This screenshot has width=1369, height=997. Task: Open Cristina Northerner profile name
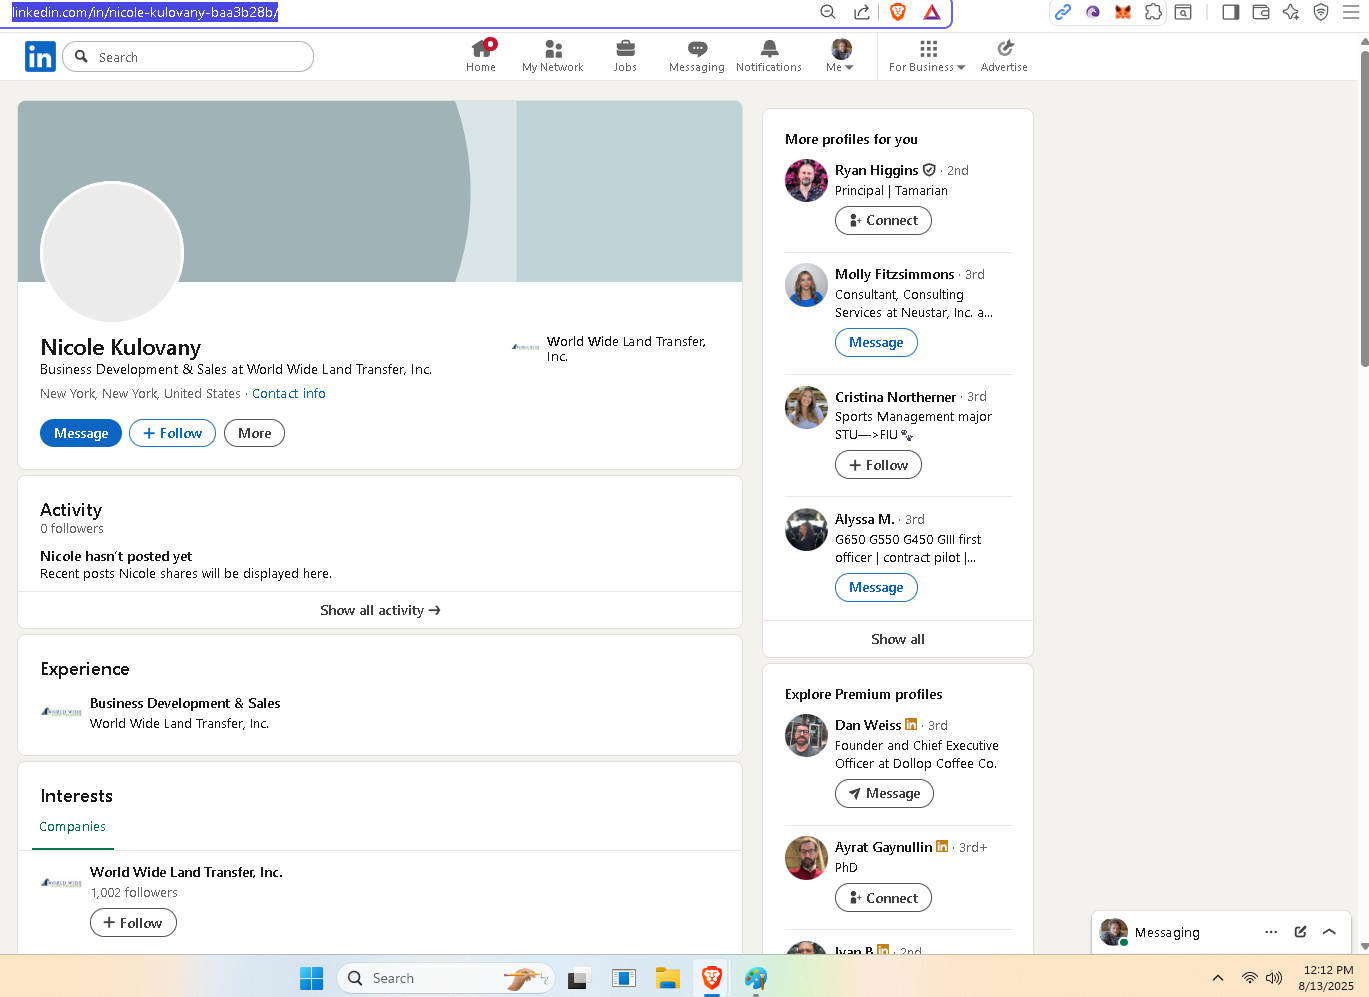[895, 397]
